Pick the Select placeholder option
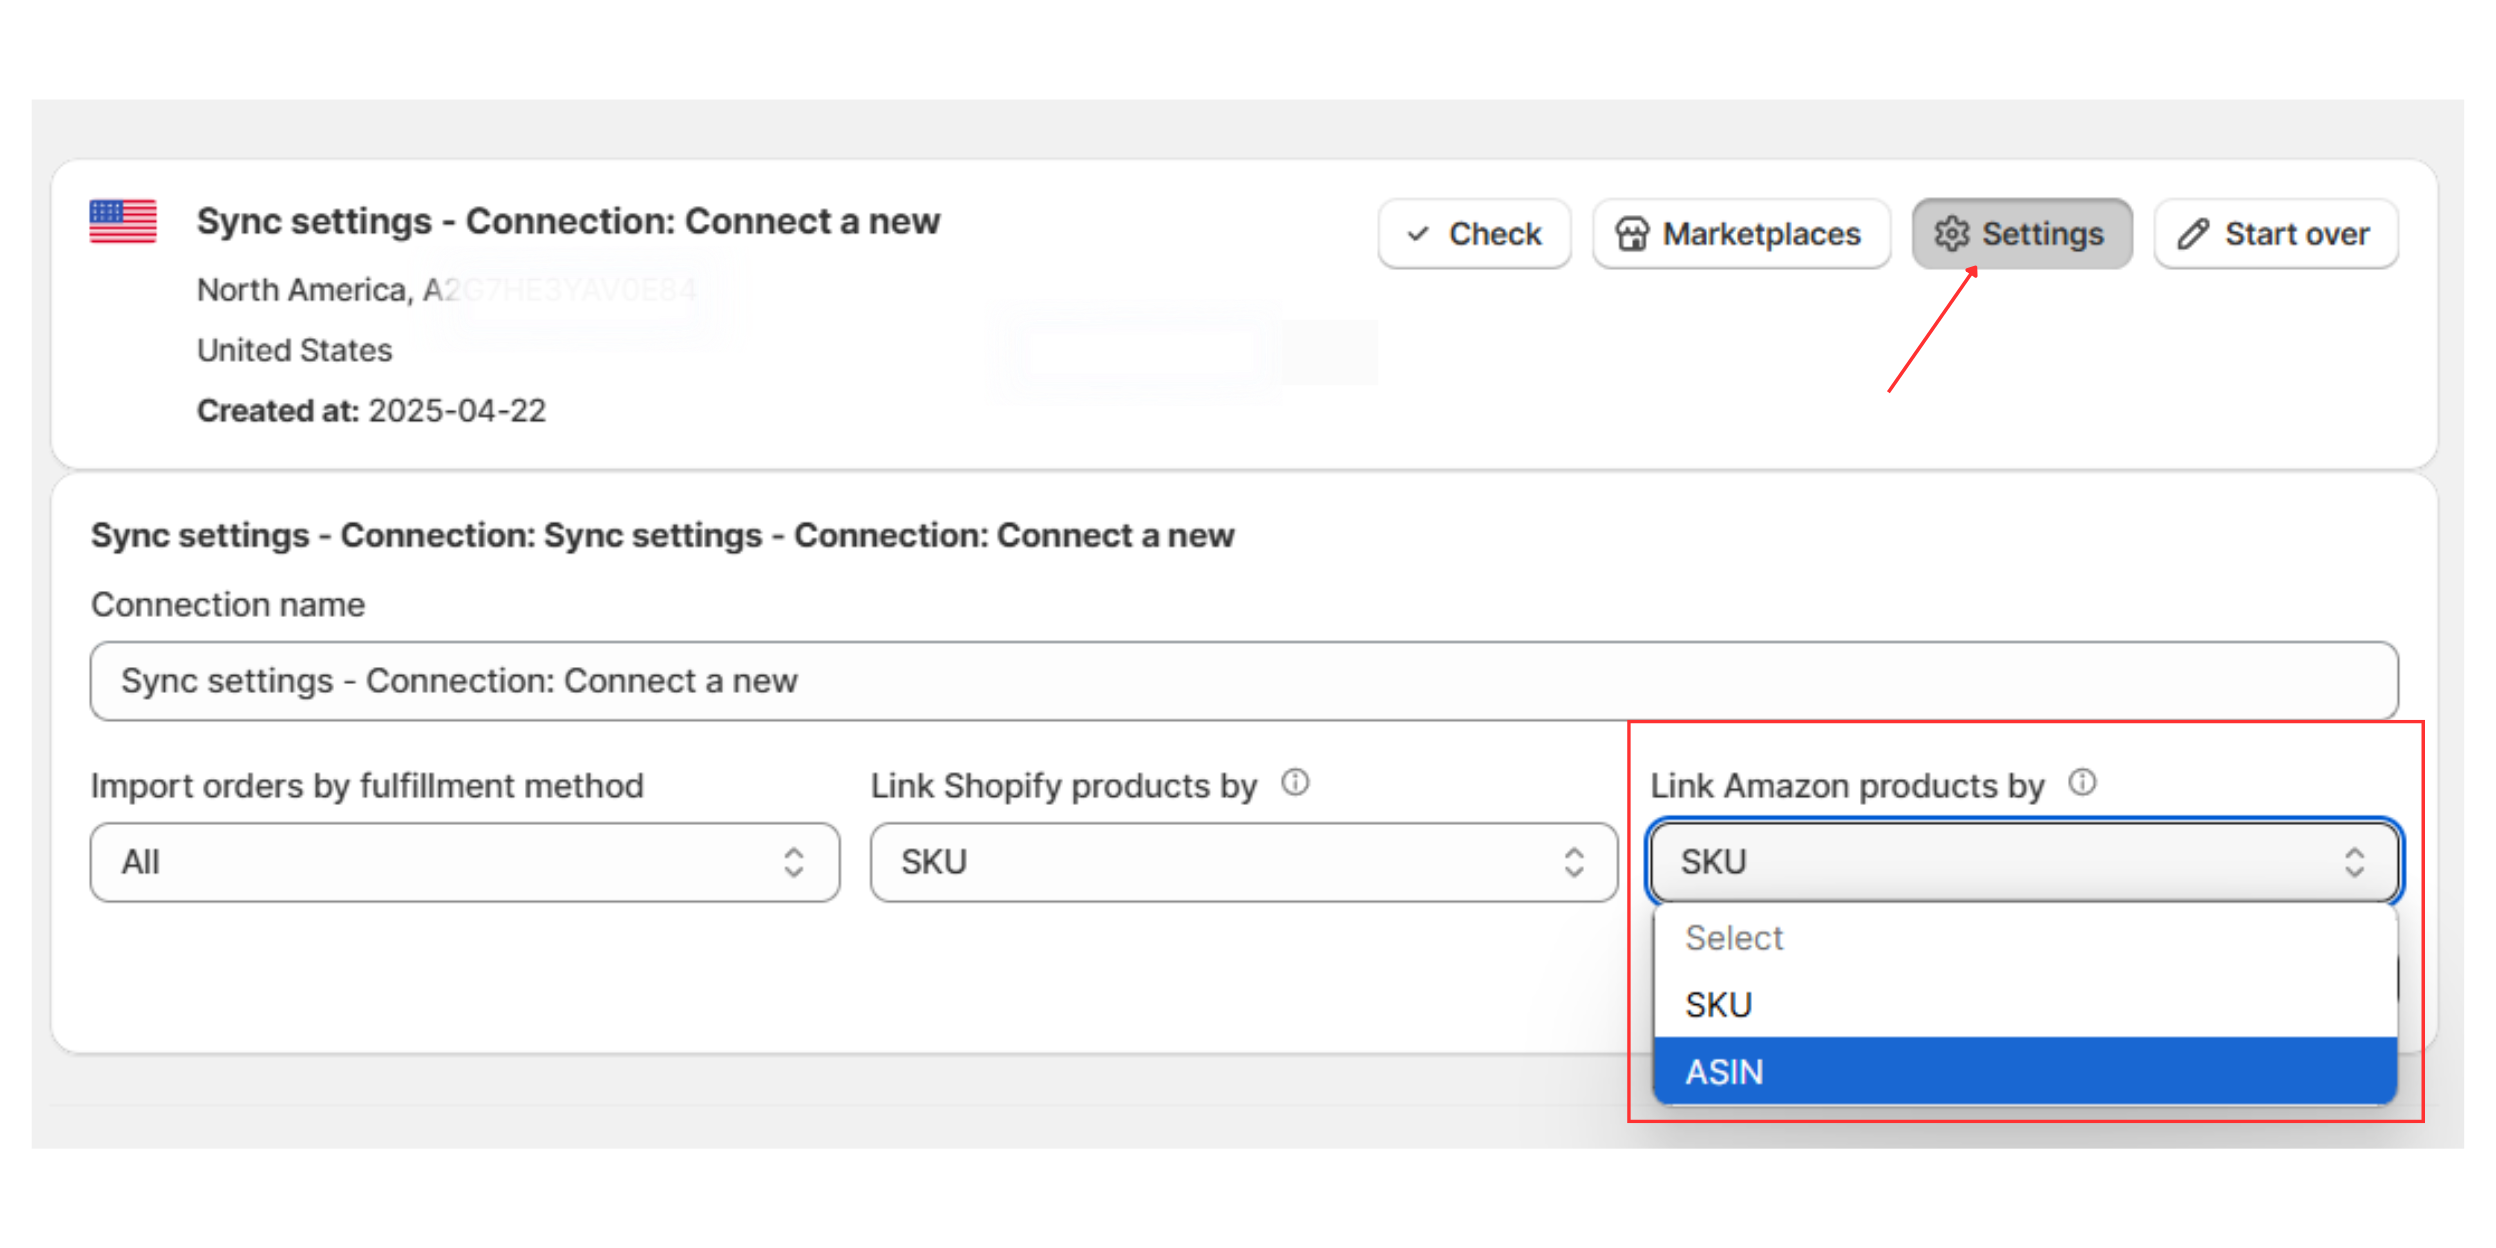Viewport: 2496px width, 1248px height. coord(2025,938)
